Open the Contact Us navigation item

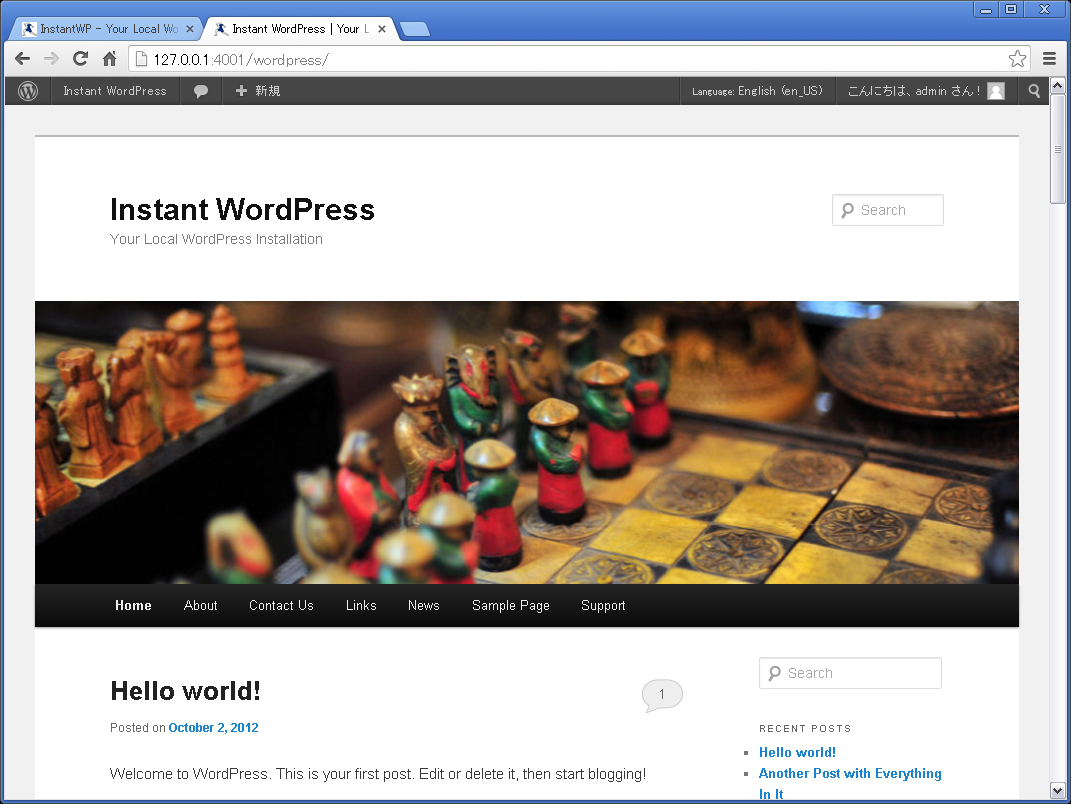point(281,605)
